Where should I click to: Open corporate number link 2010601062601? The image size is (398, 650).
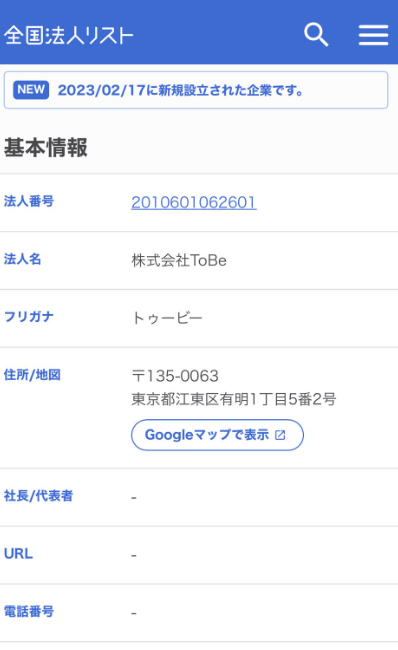coord(194,202)
